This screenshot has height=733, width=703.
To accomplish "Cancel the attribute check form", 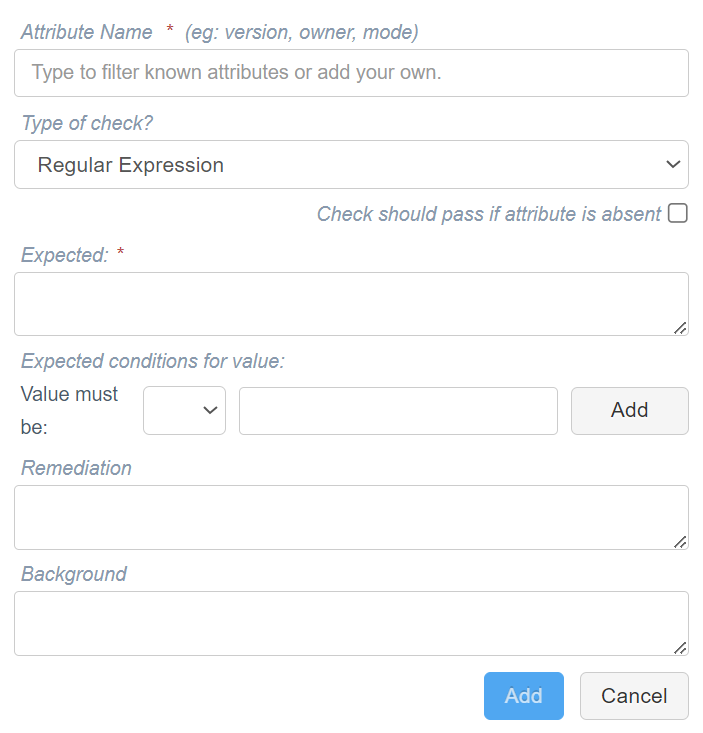I will [x=634, y=696].
